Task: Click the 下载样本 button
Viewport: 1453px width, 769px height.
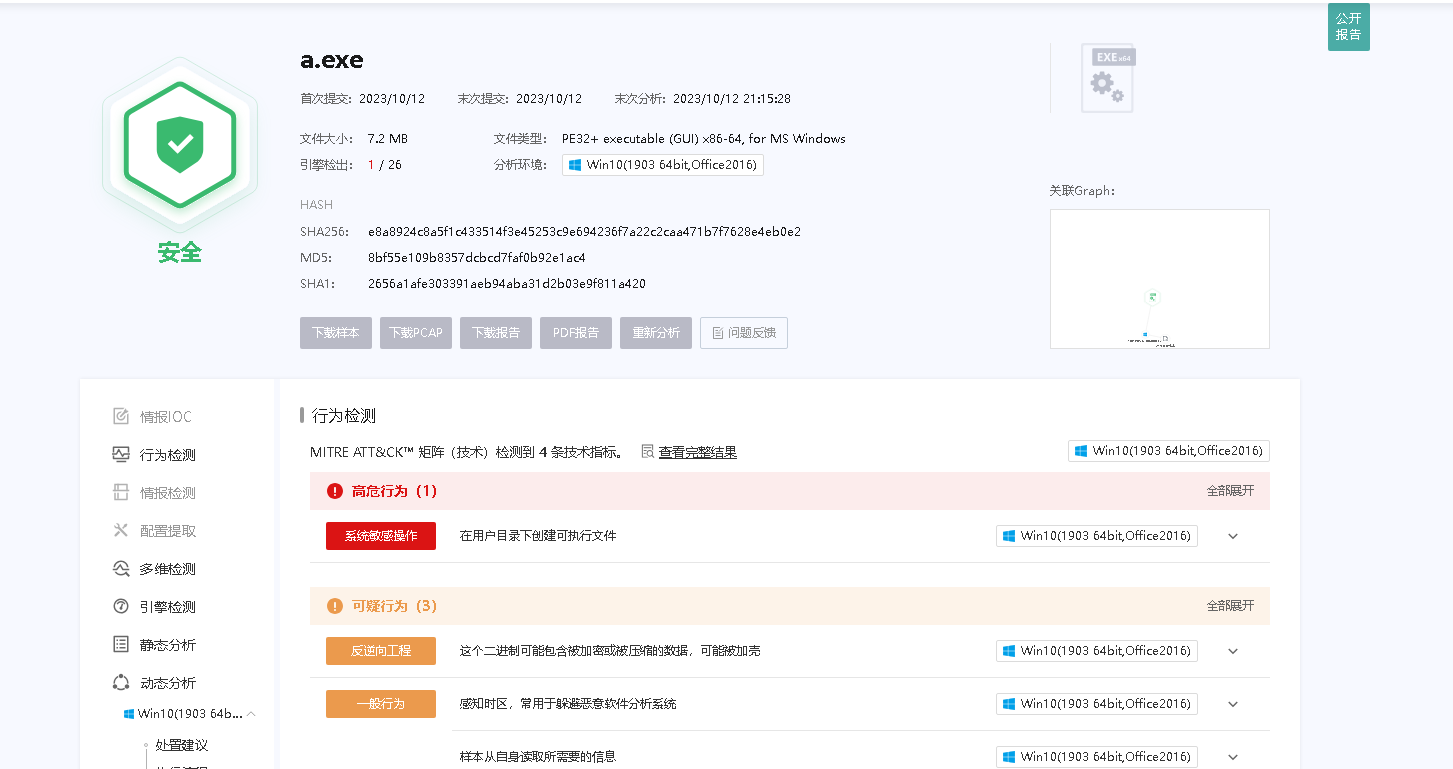Action: (x=336, y=333)
